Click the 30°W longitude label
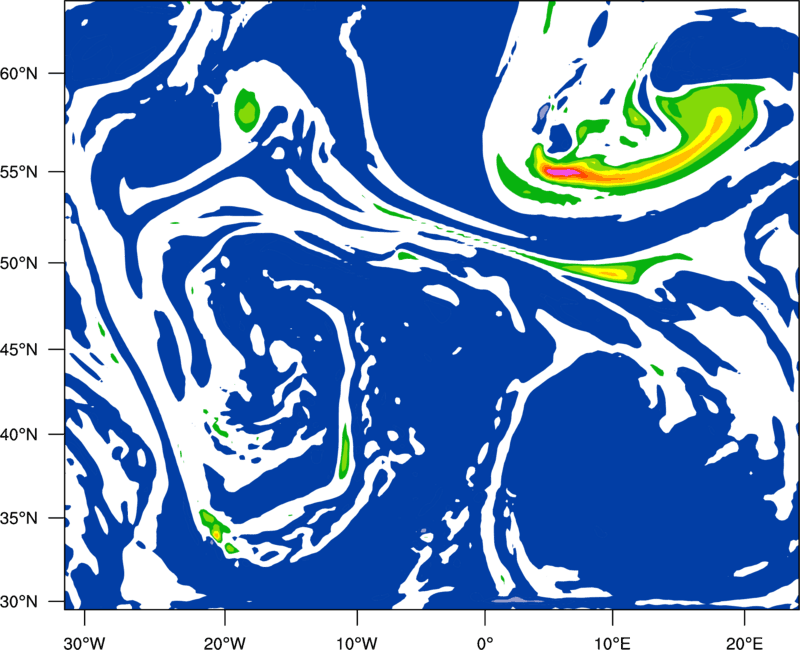Image resolution: width=800 pixels, height=650 pixels. (x=84, y=643)
